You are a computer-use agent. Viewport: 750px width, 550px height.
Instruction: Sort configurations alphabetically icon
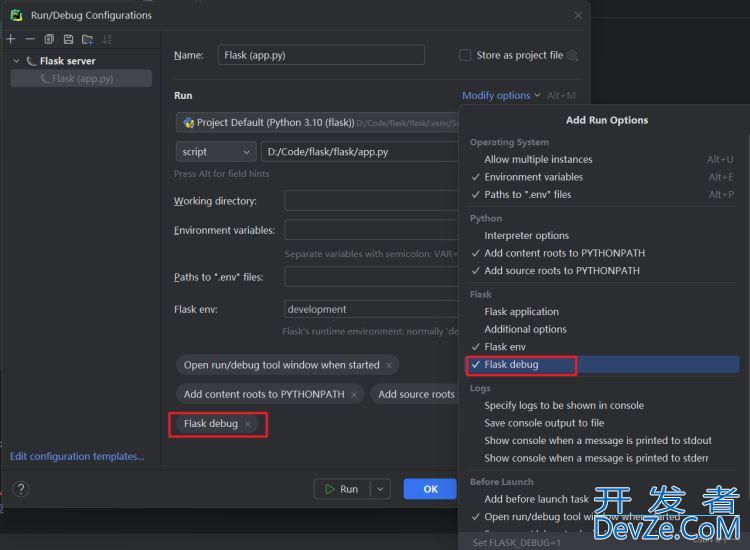click(x=107, y=39)
